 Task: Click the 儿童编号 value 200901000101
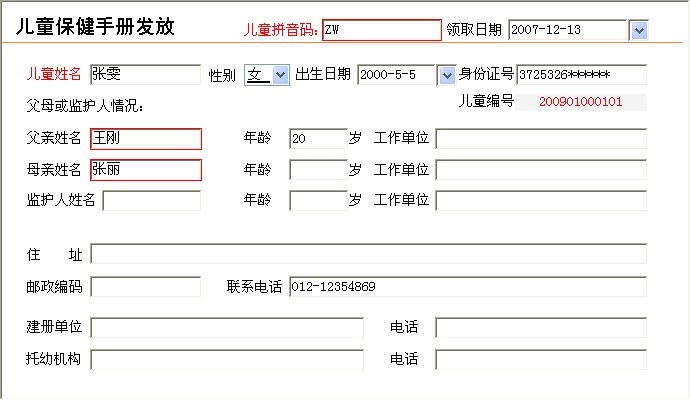coord(580,102)
